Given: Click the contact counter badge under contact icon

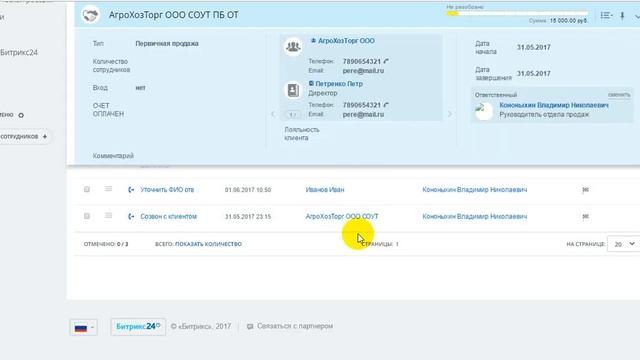Looking at the screenshot, I should point(292,115).
